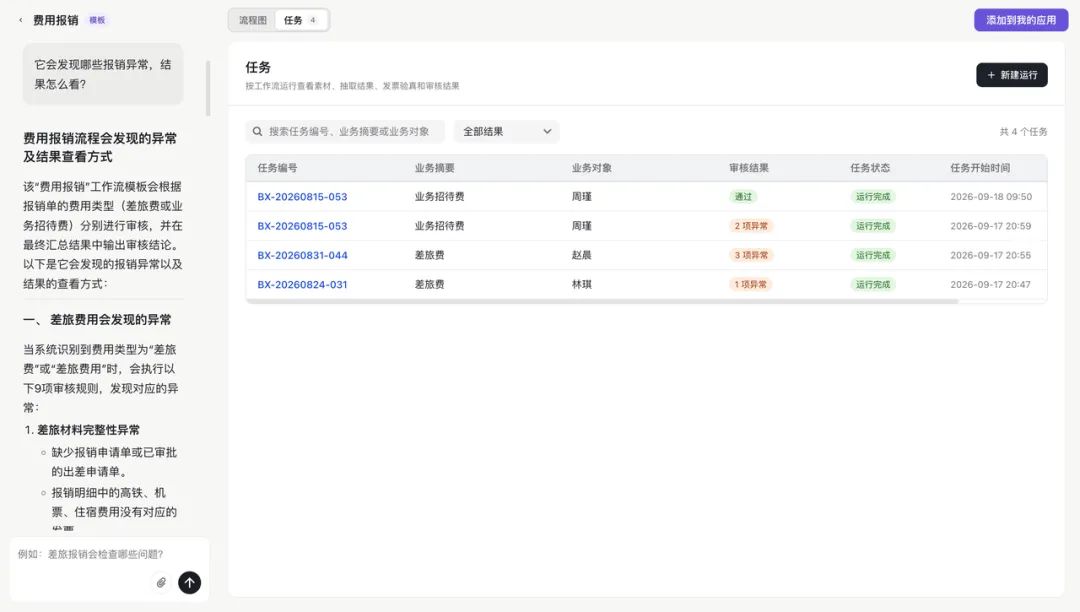The height and width of the screenshot is (612, 1080).
Task: Click the 添加到我的应用 button
Action: (x=1021, y=20)
